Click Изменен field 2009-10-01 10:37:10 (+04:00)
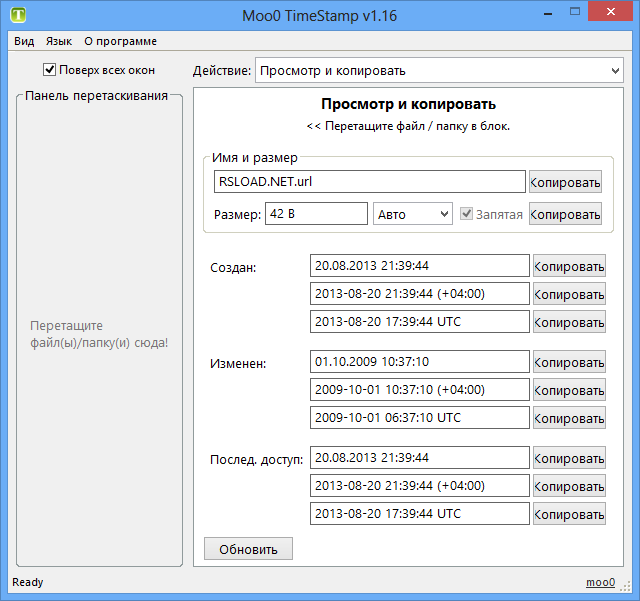The width and height of the screenshot is (640, 601). (x=420, y=390)
